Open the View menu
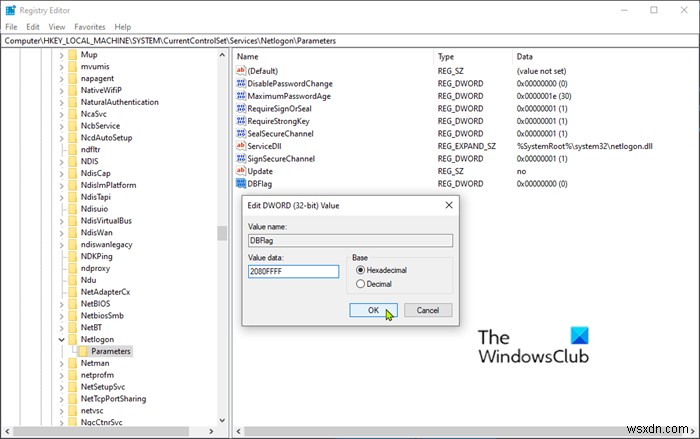Image resolution: width=700 pixels, height=439 pixels. (57, 27)
